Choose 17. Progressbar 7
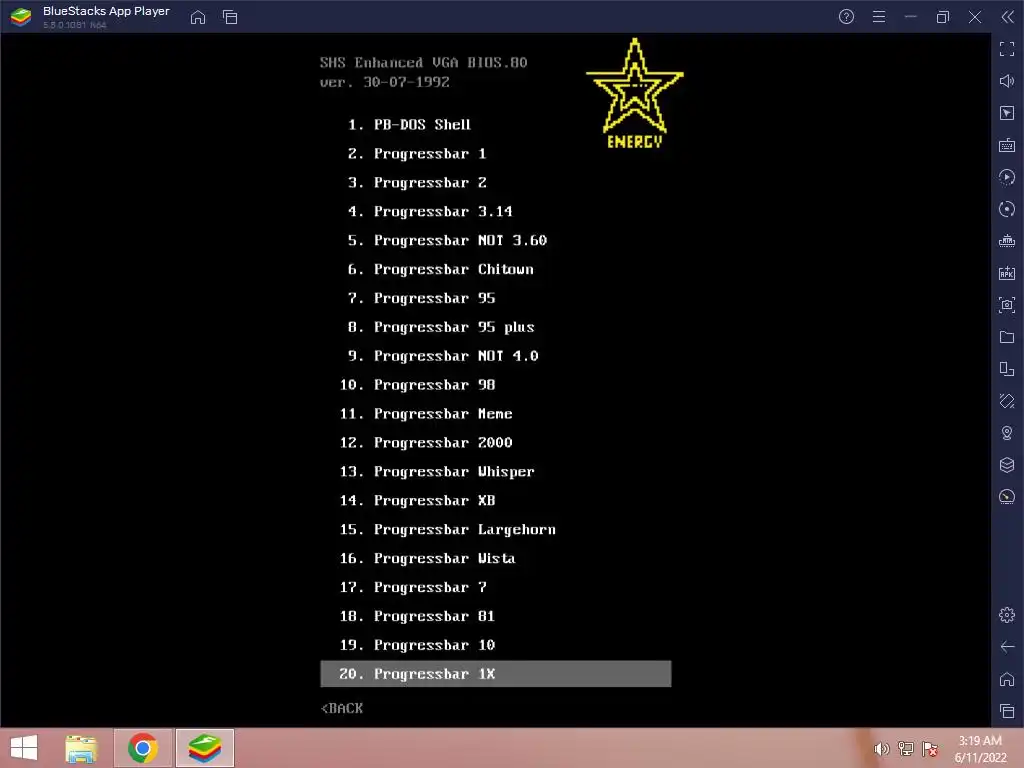 point(413,587)
